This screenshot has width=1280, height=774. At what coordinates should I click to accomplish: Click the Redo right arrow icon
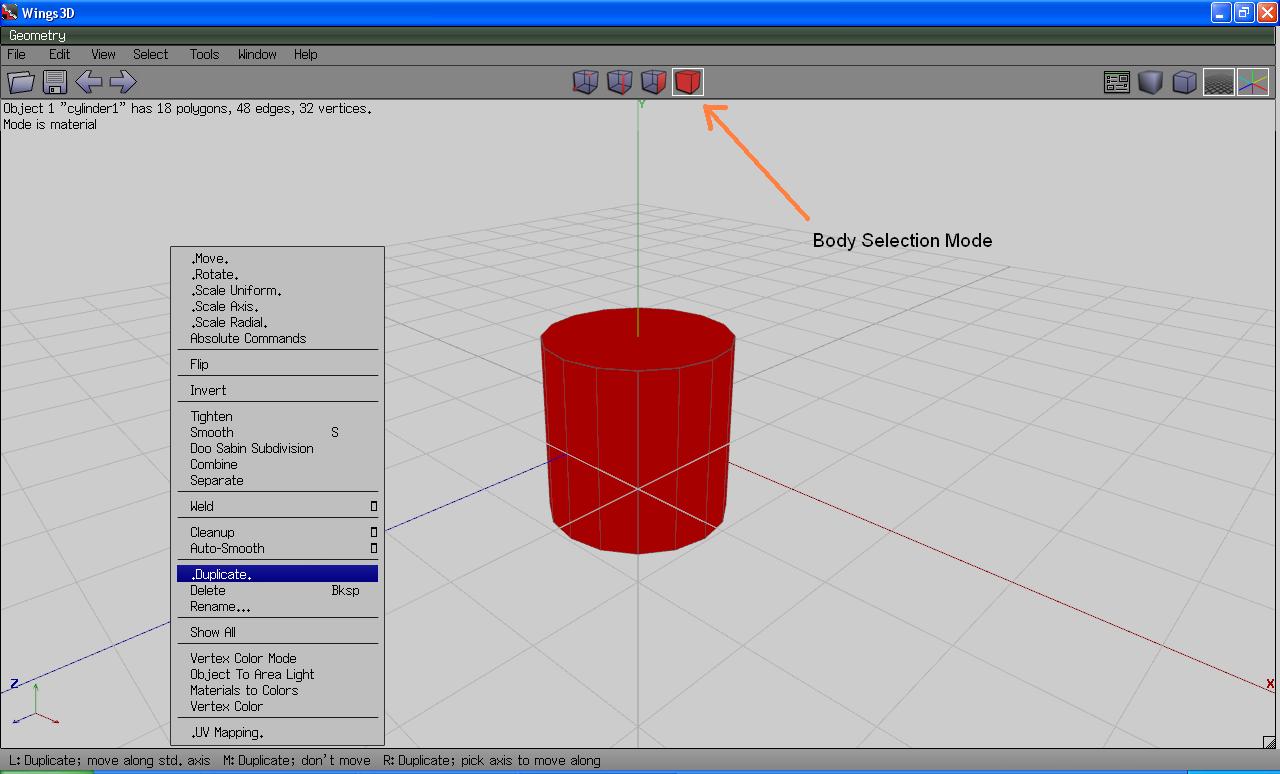(x=122, y=82)
